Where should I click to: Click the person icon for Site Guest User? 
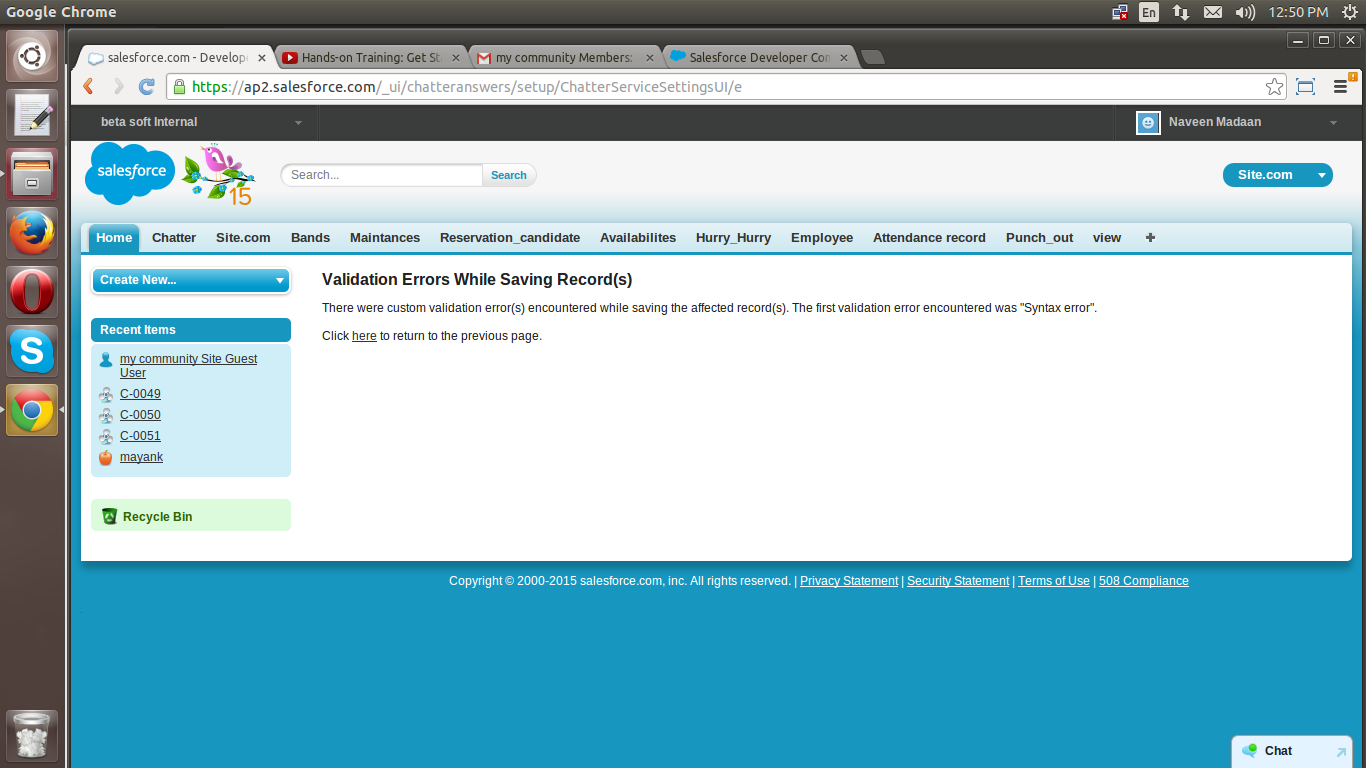[x=106, y=360]
